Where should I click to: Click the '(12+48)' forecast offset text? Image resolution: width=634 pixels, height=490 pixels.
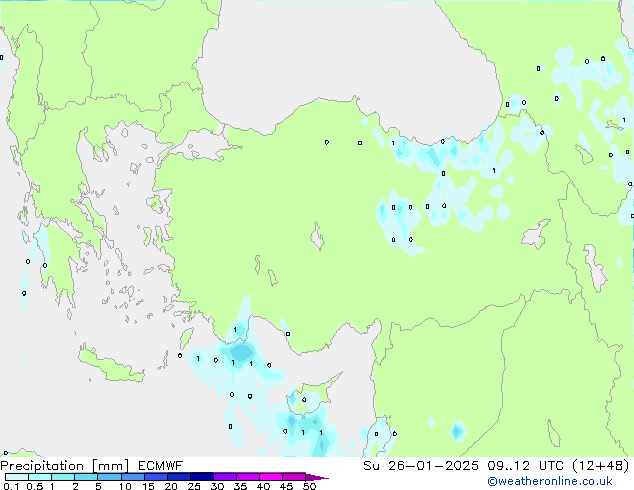(601, 466)
